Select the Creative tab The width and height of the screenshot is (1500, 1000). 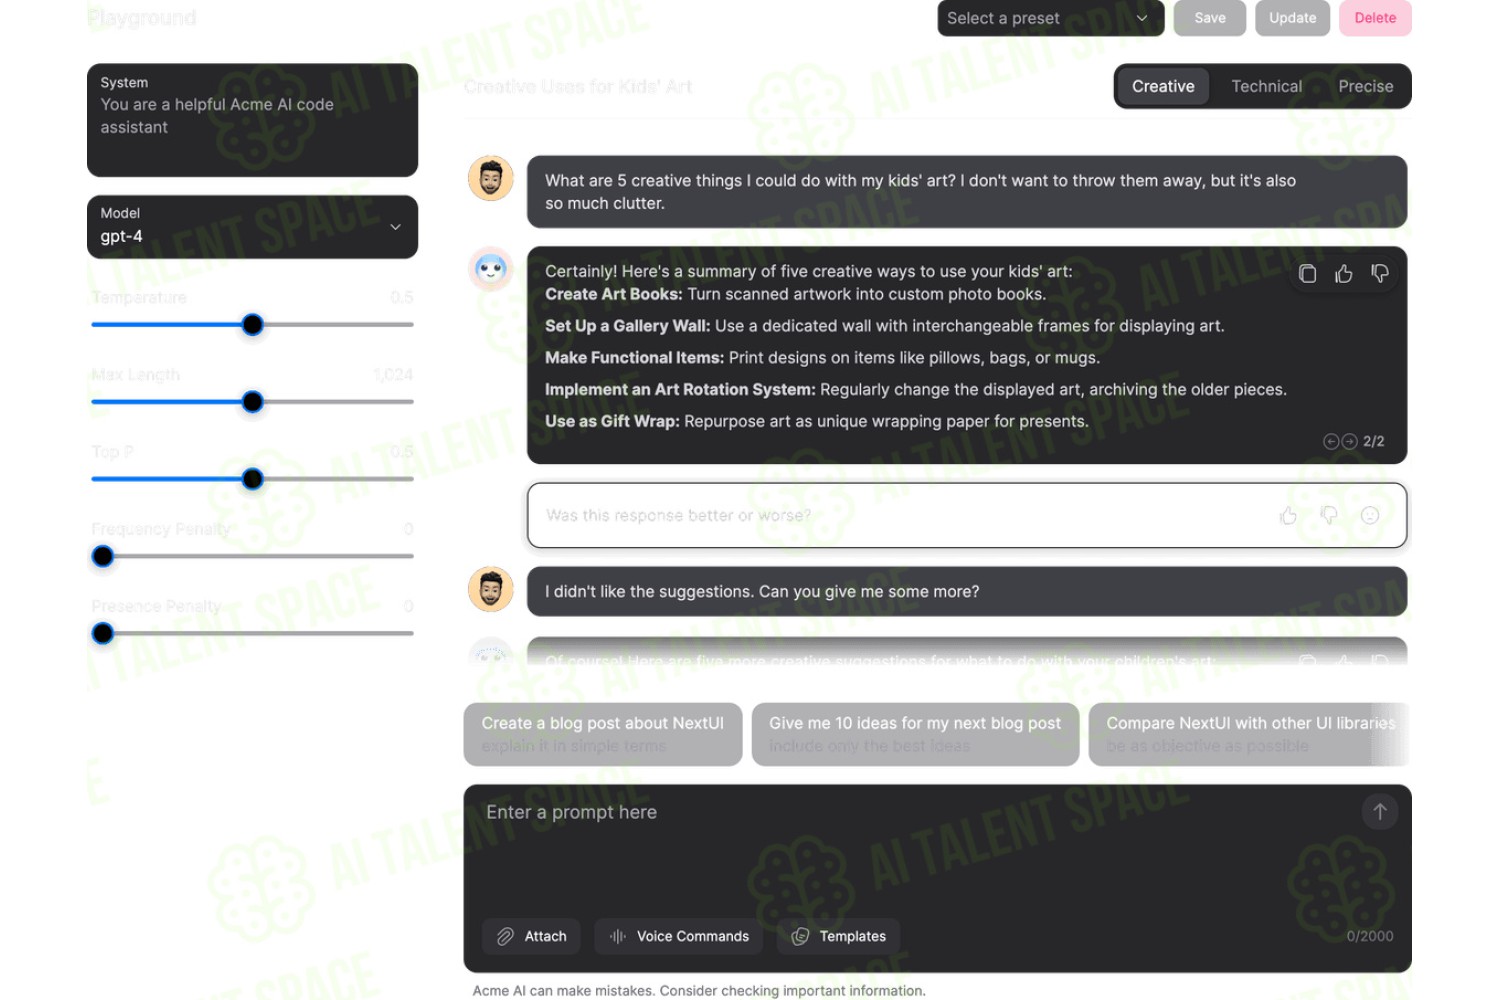(x=1163, y=87)
